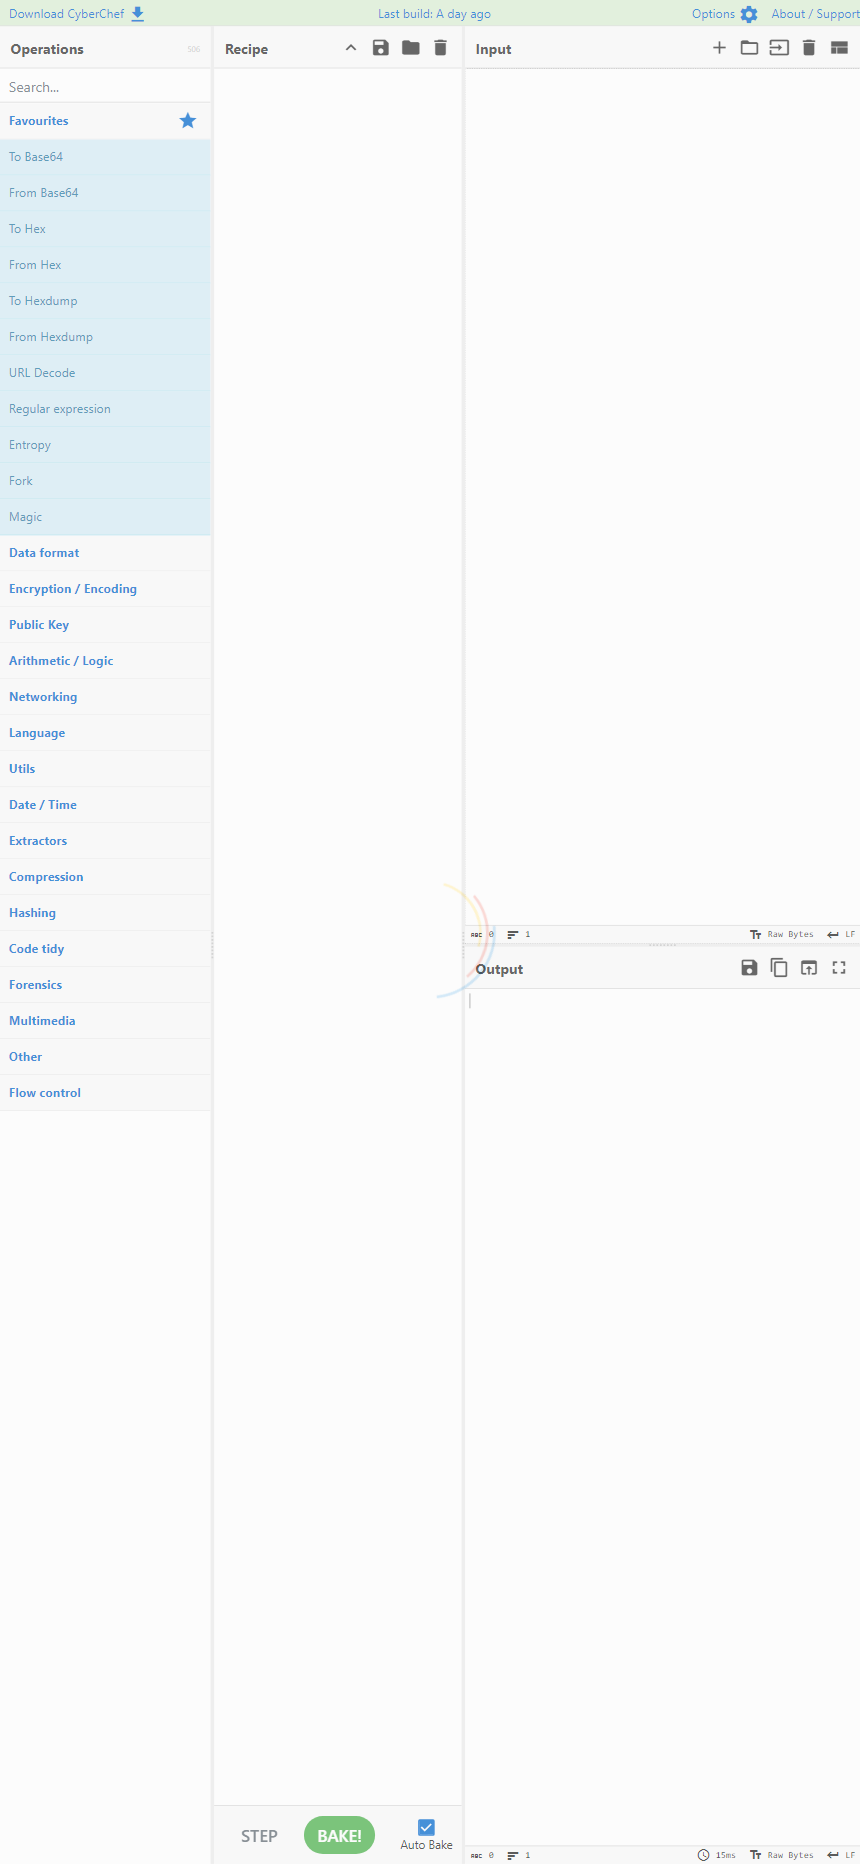Open the Input character encoding Raw Bytes selector
This screenshot has width=860, height=1864.
(x=782, y=935)
